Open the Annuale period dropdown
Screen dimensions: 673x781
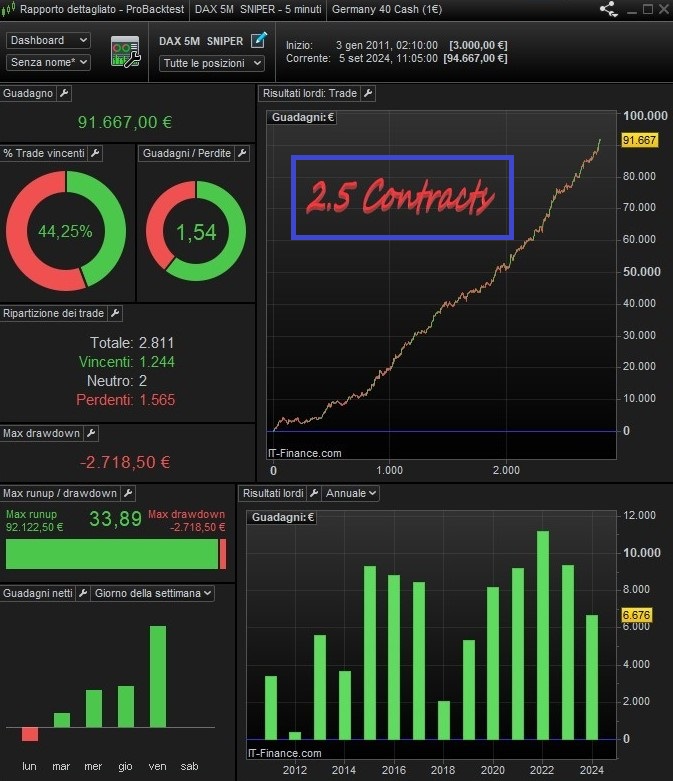click(x=352, y=493)
